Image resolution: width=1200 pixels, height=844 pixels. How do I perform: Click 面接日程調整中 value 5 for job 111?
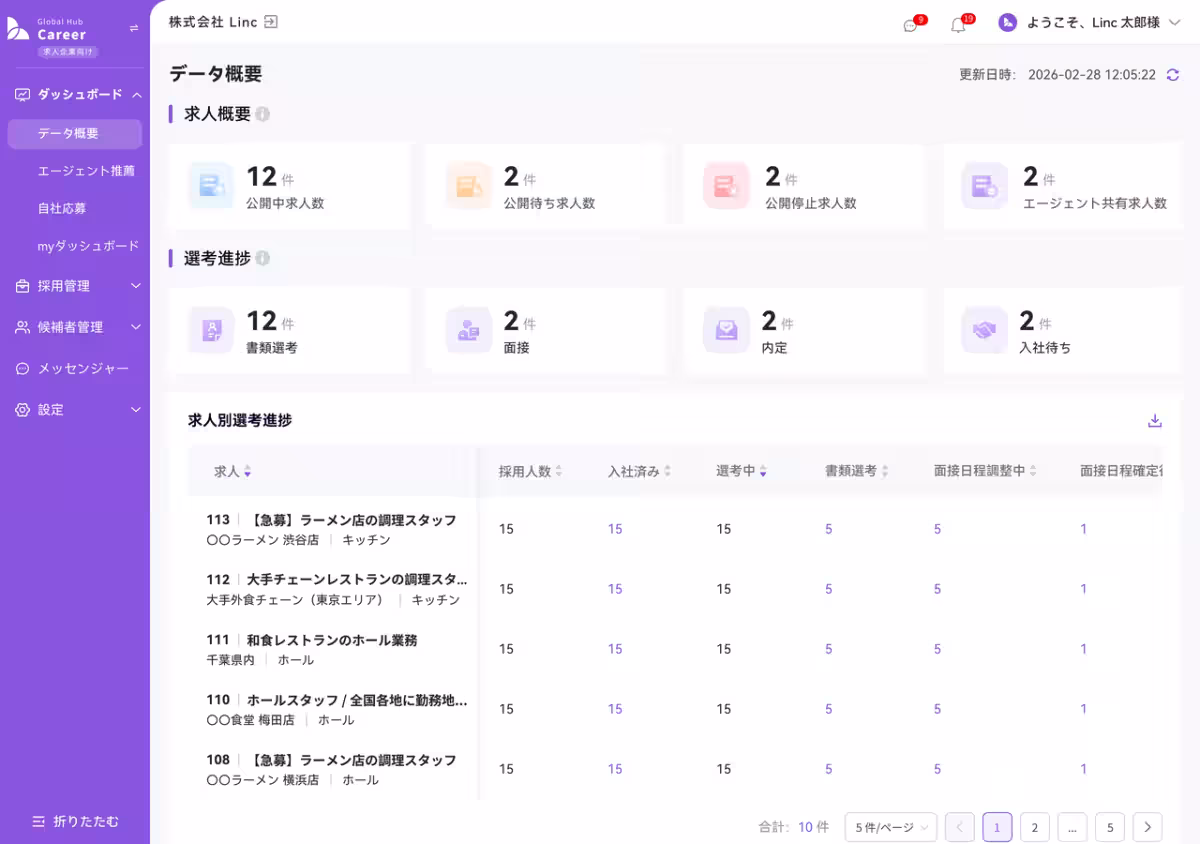coord(937,649)
